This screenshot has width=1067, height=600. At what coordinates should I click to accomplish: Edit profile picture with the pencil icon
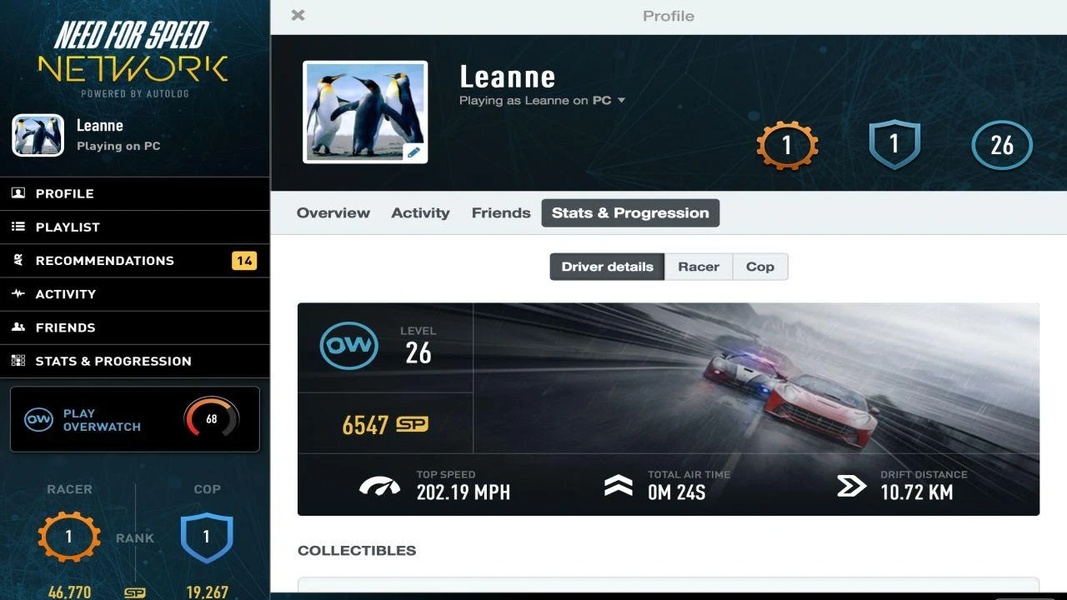[x=414, y=152]
